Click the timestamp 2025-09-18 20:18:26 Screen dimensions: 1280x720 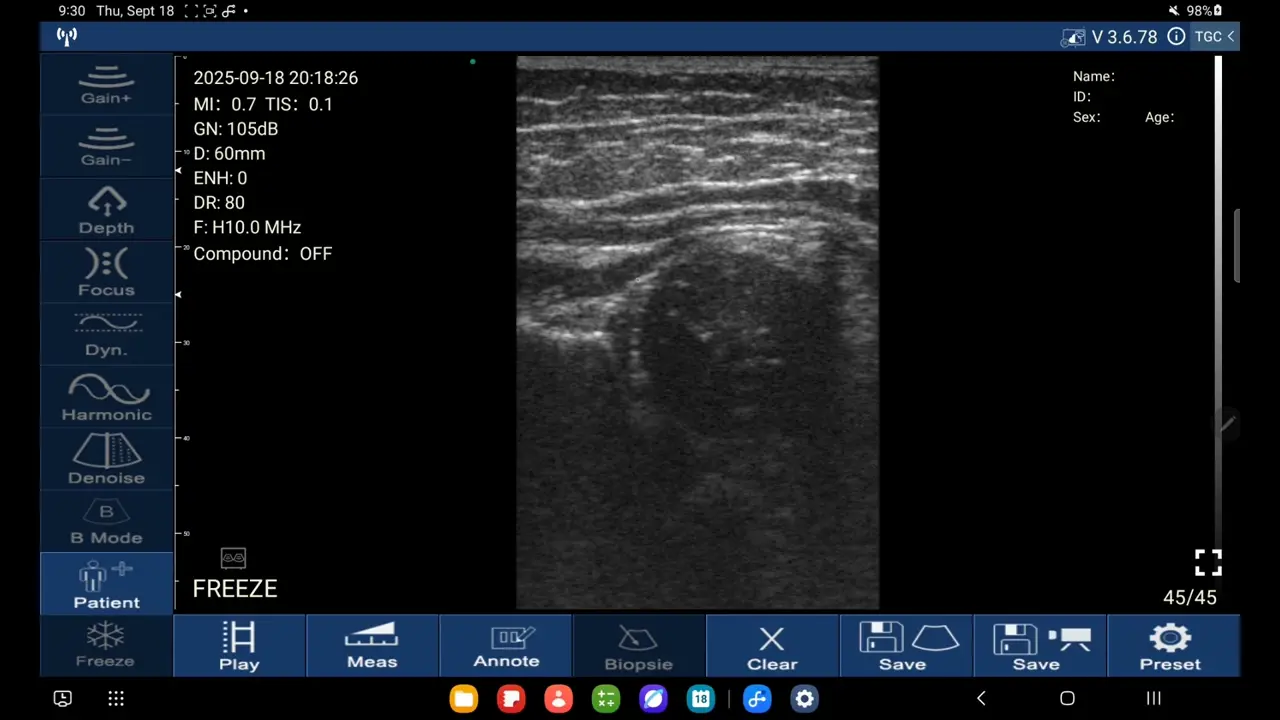tap(276, 78)
